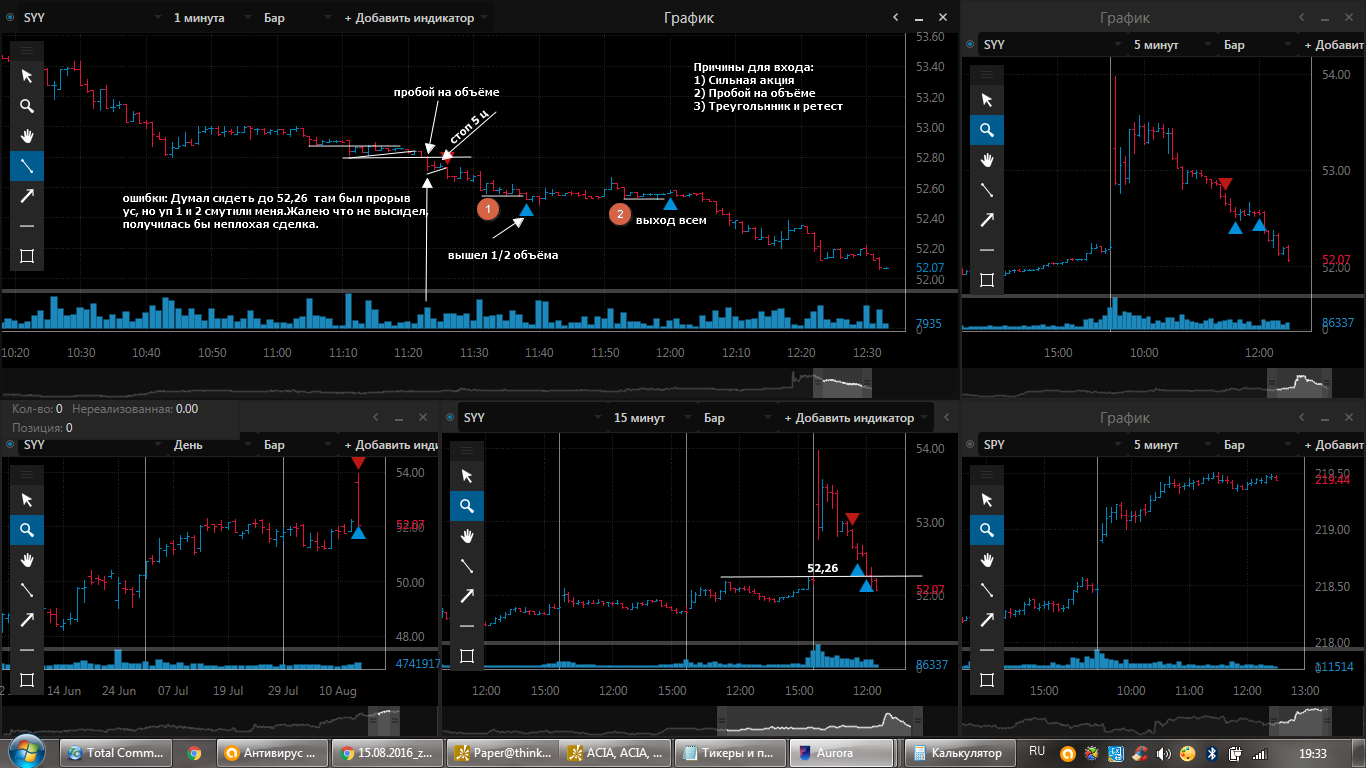
Task: Toggle the link circle beside SYY day chart
Action: pyautogui.click(x=9, y=445)
